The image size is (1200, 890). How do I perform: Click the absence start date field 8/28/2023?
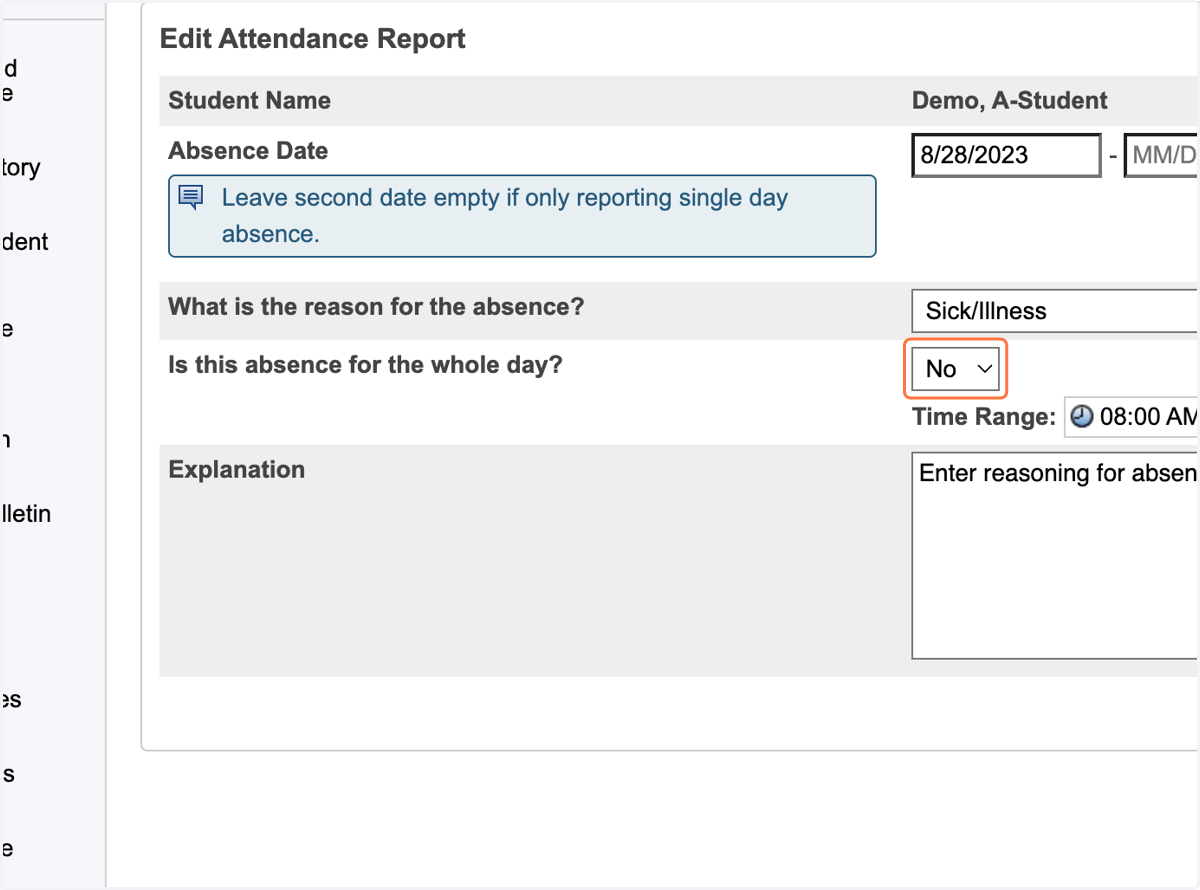pyautogui.click(x=1007, y=155)
